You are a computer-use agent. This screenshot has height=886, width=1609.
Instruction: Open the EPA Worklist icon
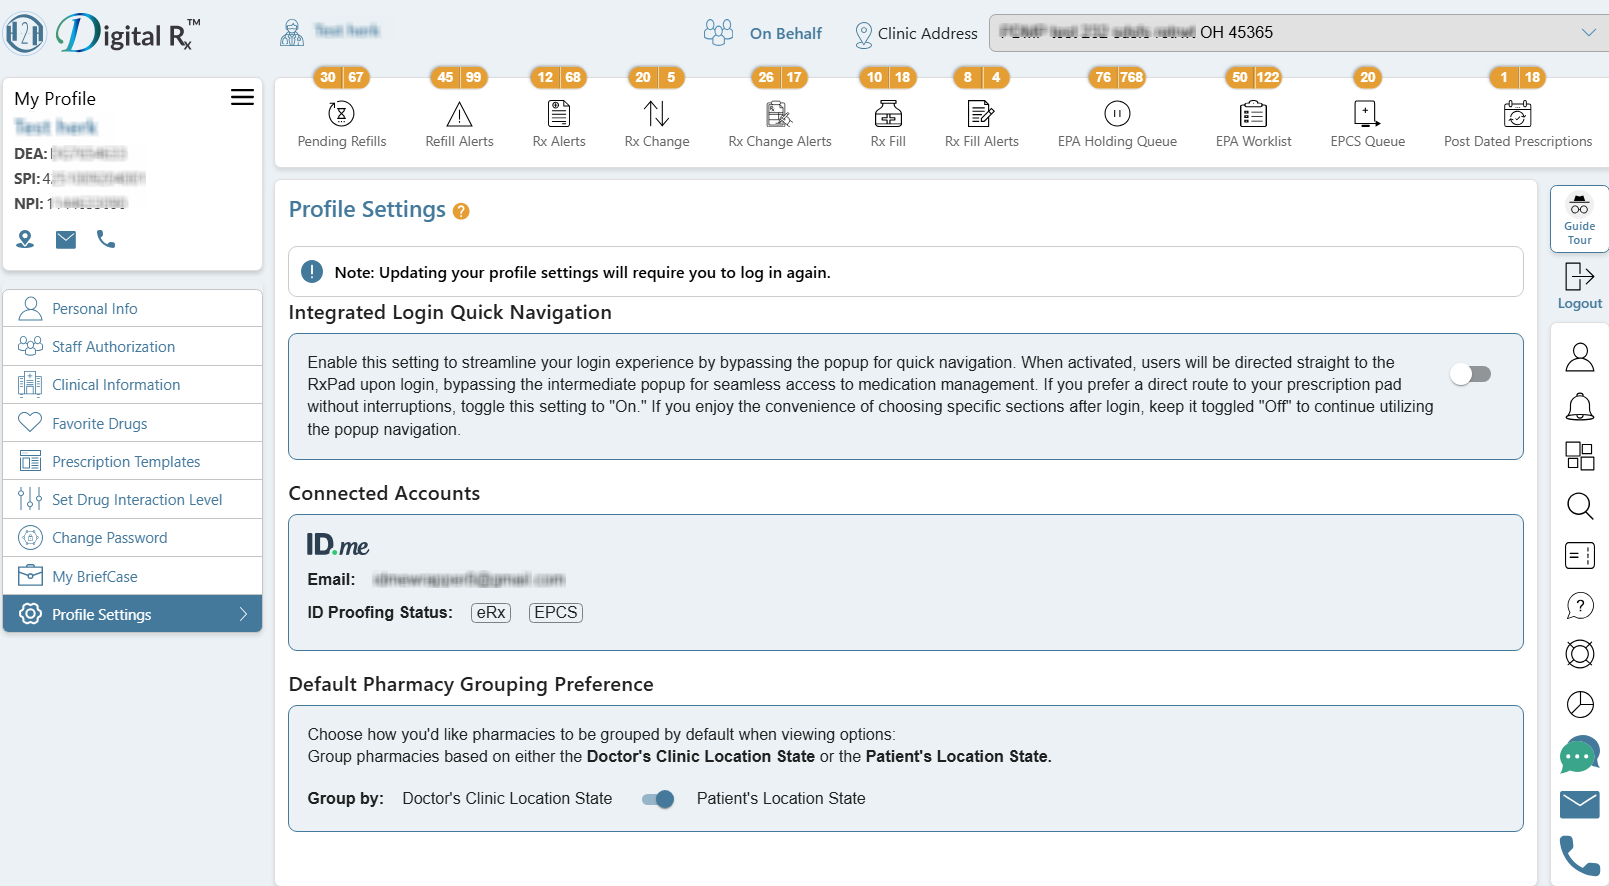[x=1253, y=114]
